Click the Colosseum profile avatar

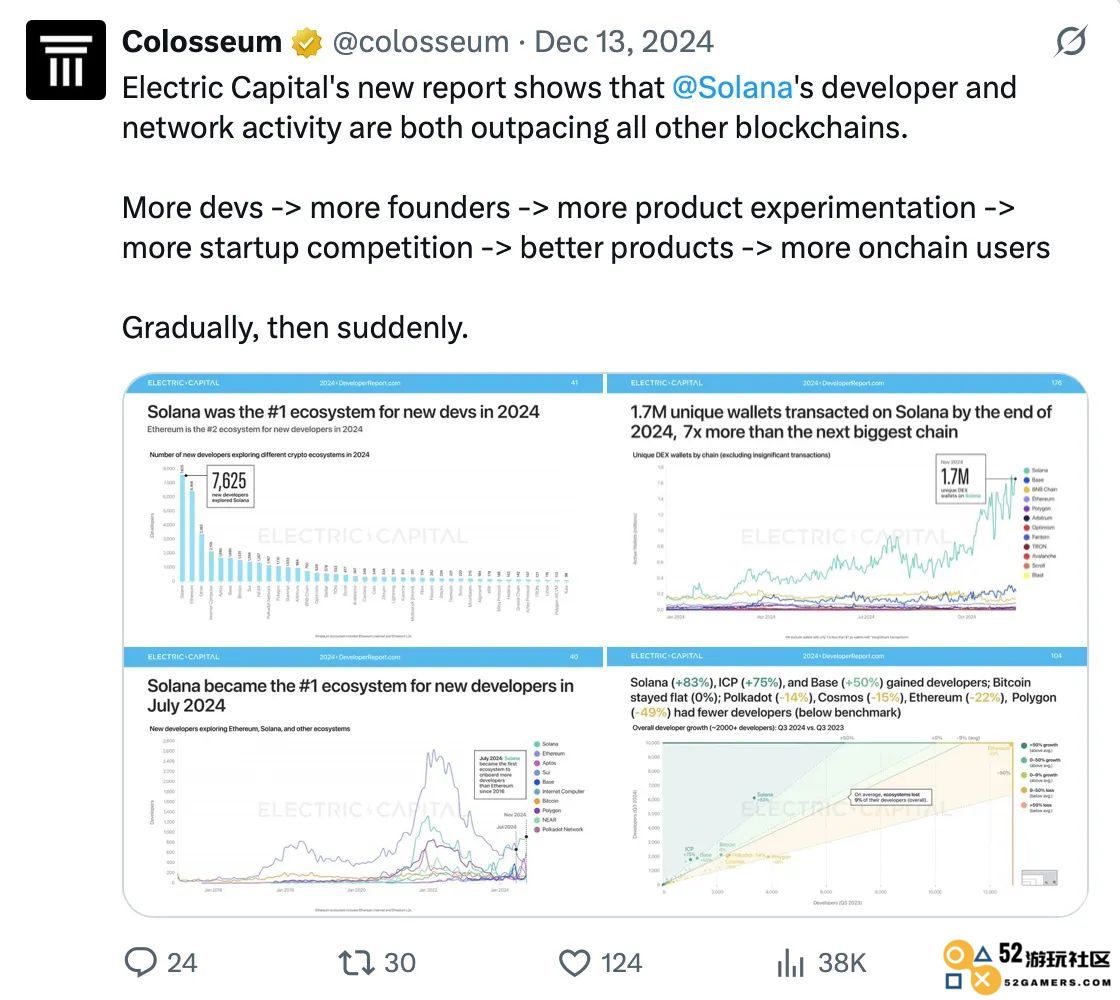pos(66,60)
